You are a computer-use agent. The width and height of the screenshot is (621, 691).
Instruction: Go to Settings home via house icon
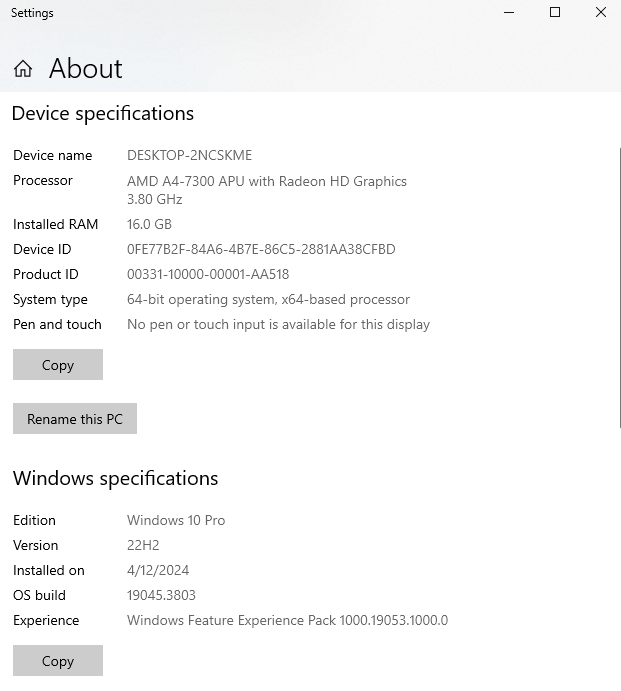coord(23,69)
